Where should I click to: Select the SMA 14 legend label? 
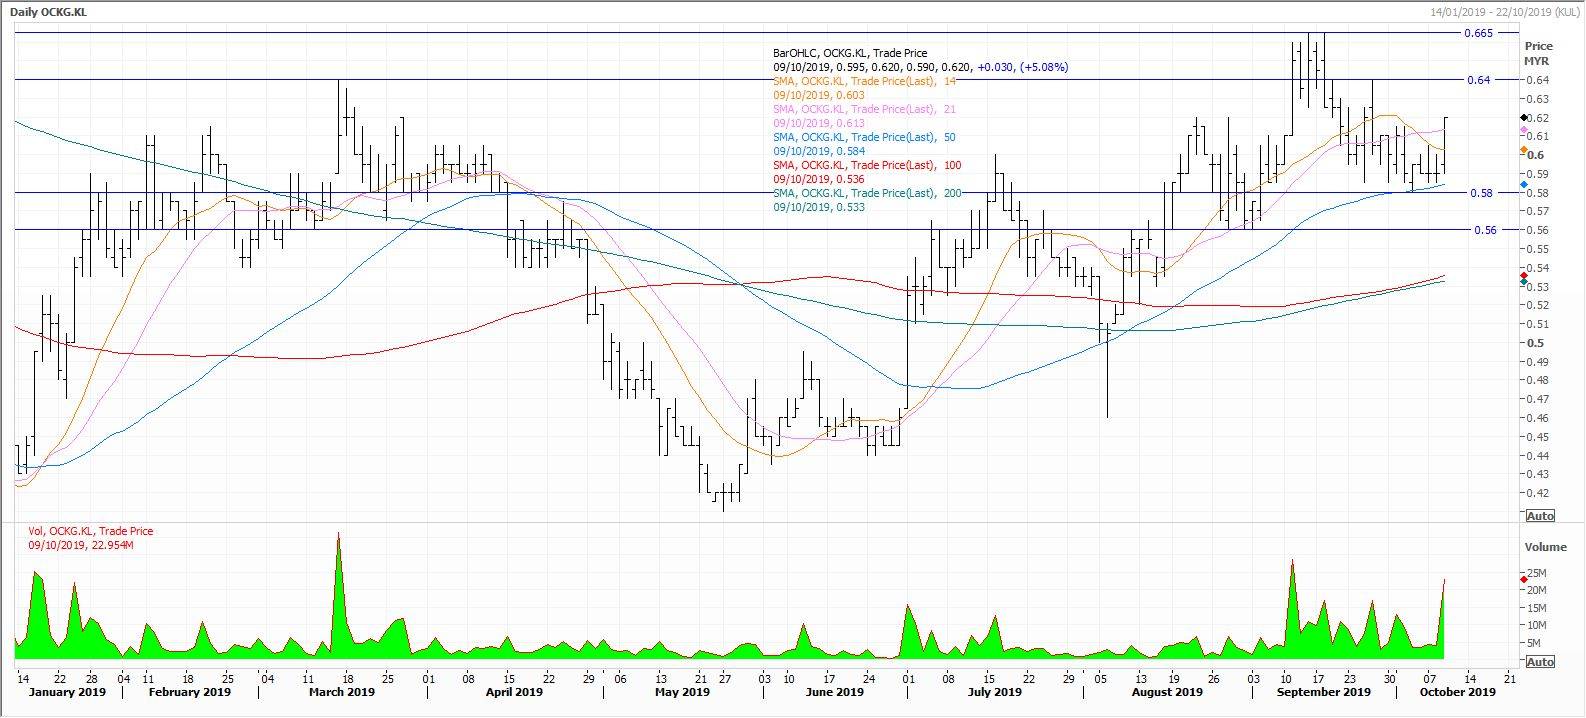coord(864,81)
